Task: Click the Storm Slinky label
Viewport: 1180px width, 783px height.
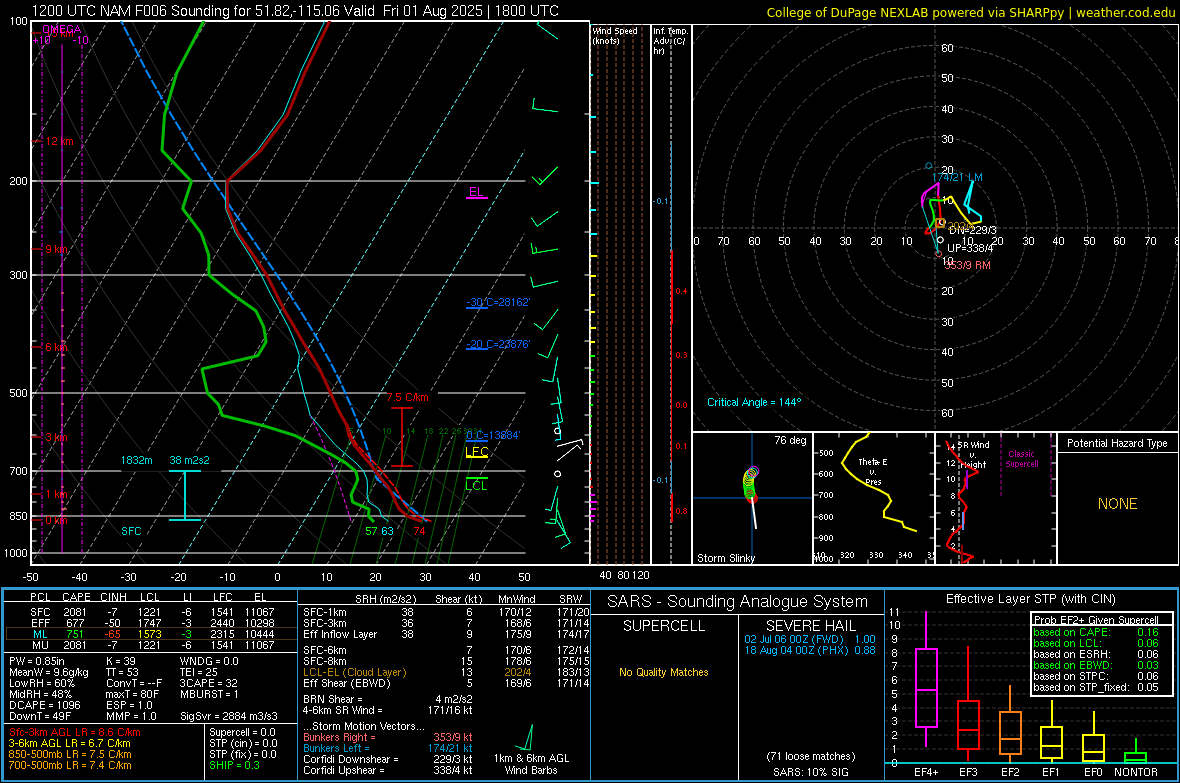Action: (x=725, y=558)
